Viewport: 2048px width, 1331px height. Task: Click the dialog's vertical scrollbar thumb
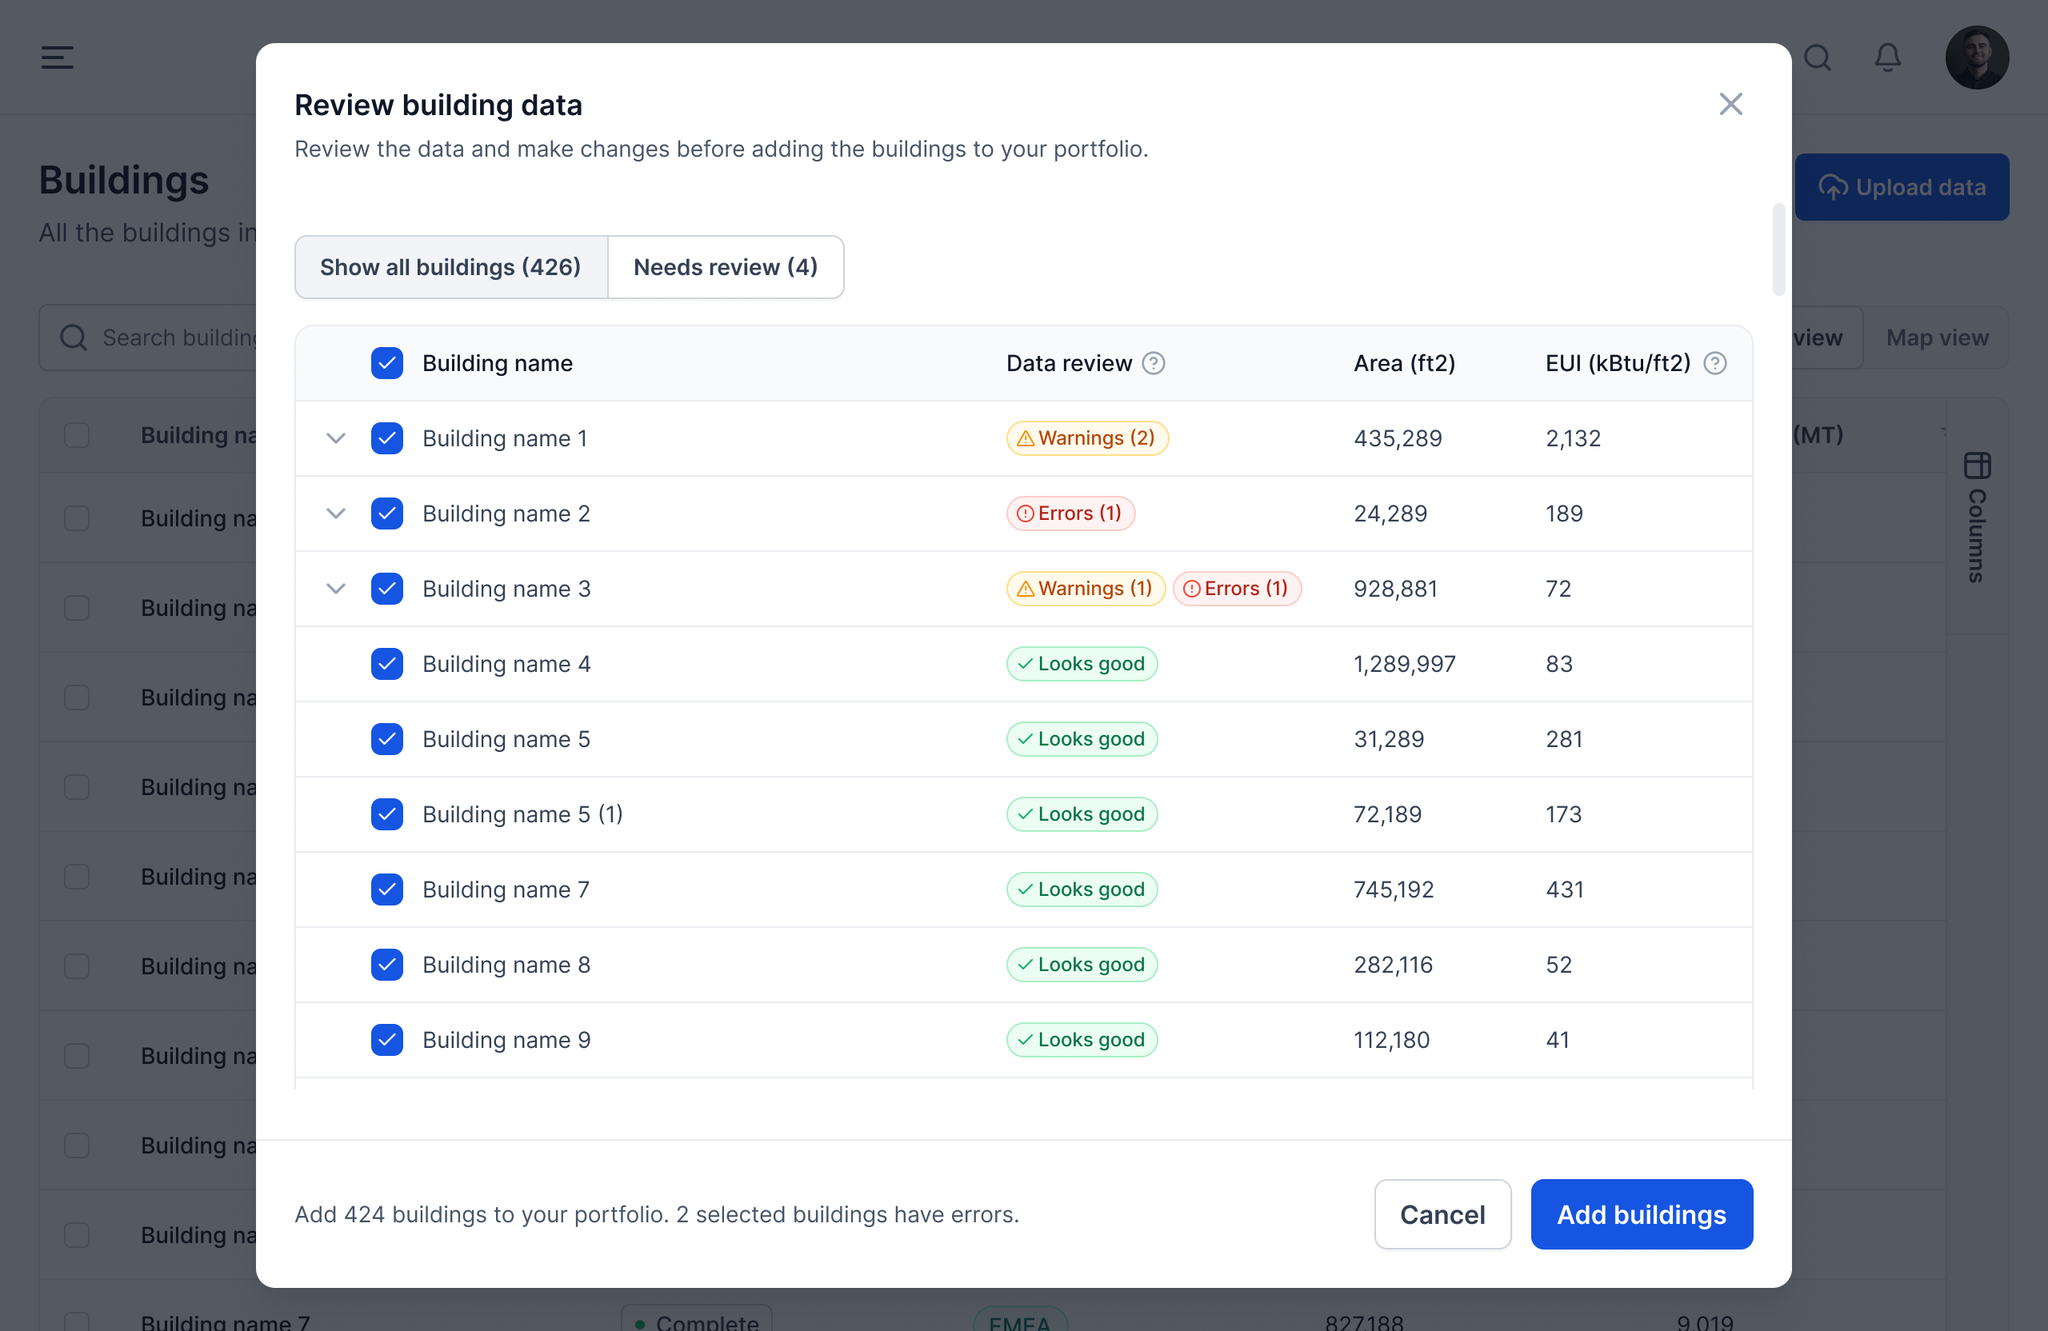tap(1778, 250)
